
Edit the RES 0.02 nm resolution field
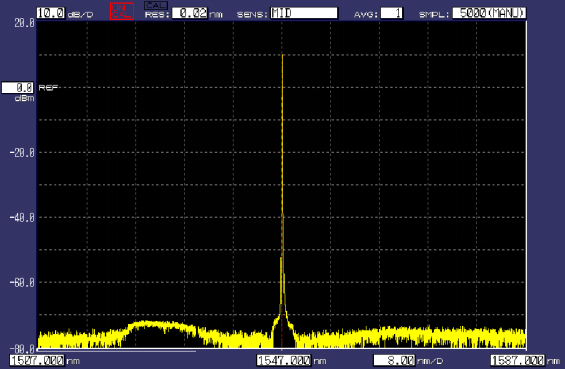(190, 13)
